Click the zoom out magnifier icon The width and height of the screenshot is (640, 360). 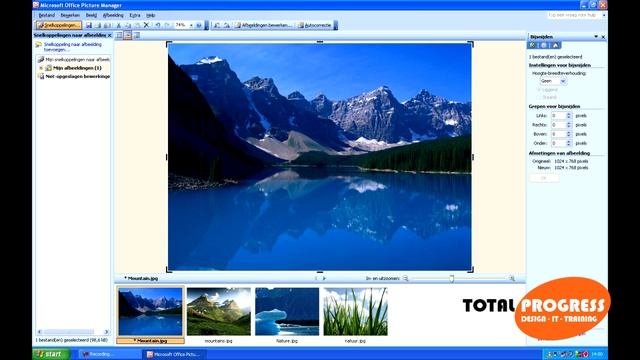coord(406,278)
